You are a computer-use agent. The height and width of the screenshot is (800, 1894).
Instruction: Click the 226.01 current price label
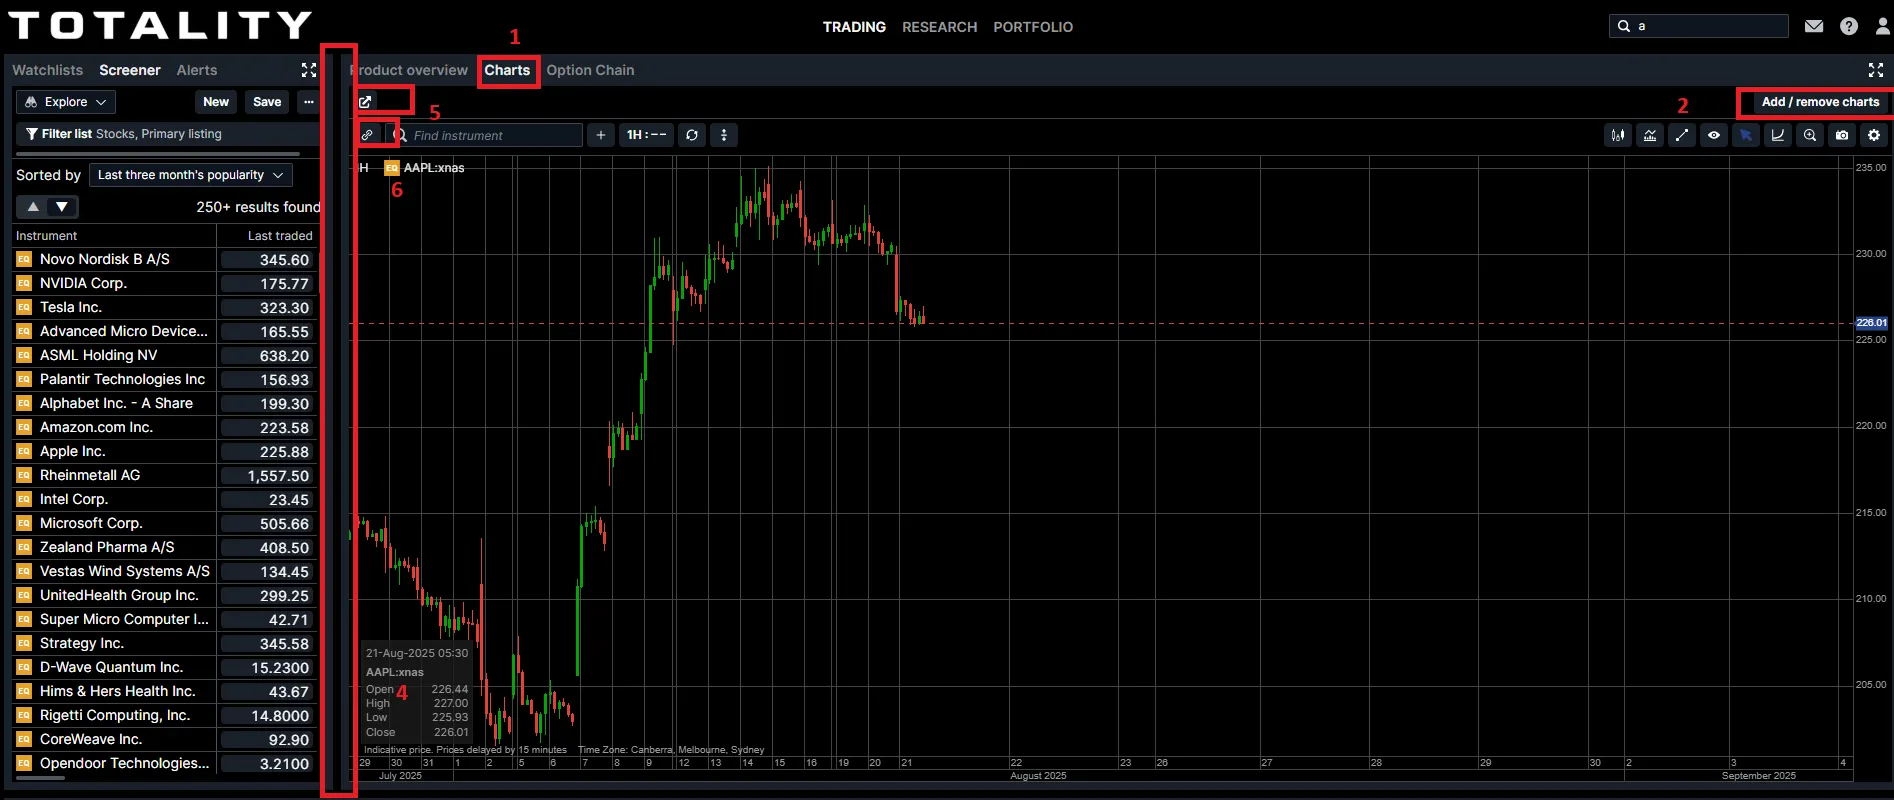(x=1871, y=323)
